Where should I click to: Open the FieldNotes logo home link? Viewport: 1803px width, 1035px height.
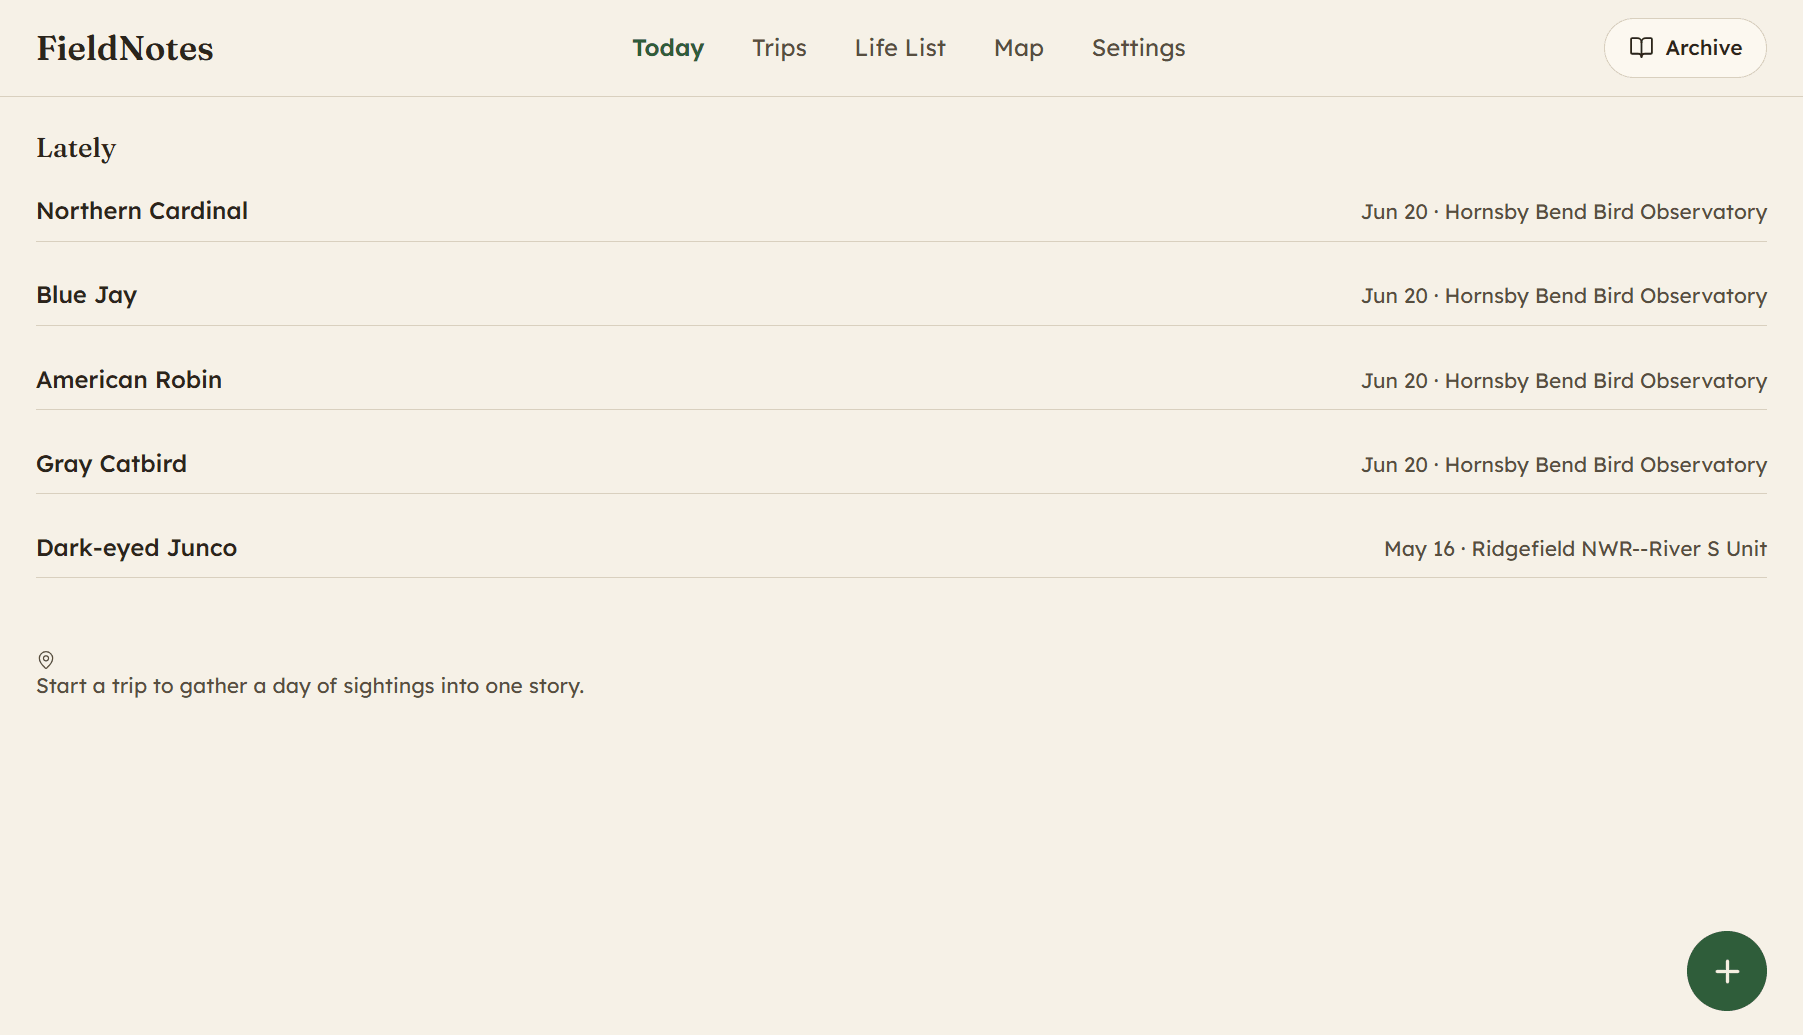(x=125, y=48)
